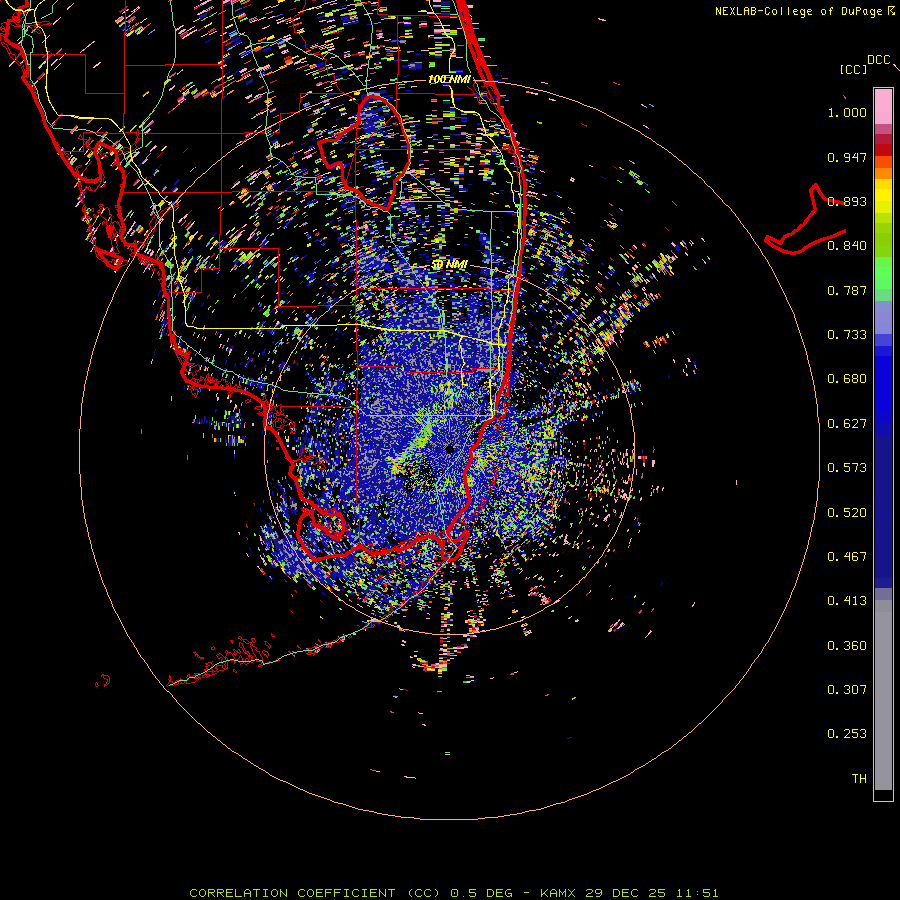Click the Lake Okeechobee outline on the map
The width and height of the screenshot is (900, 900).
[x=364, y=151]
